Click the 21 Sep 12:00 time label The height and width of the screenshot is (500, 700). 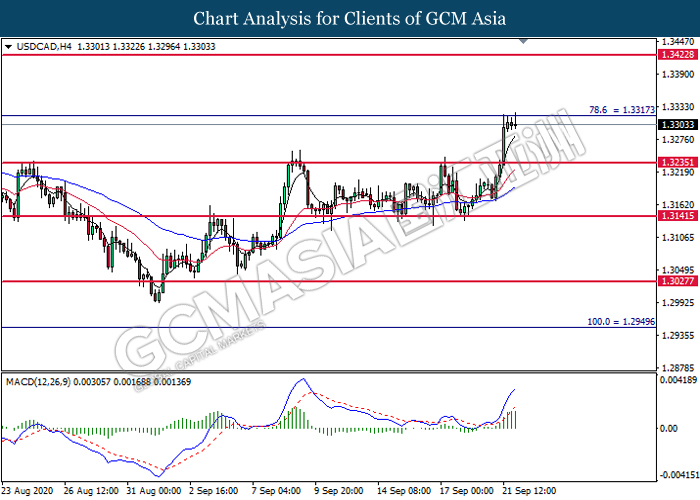click(528, 492)
